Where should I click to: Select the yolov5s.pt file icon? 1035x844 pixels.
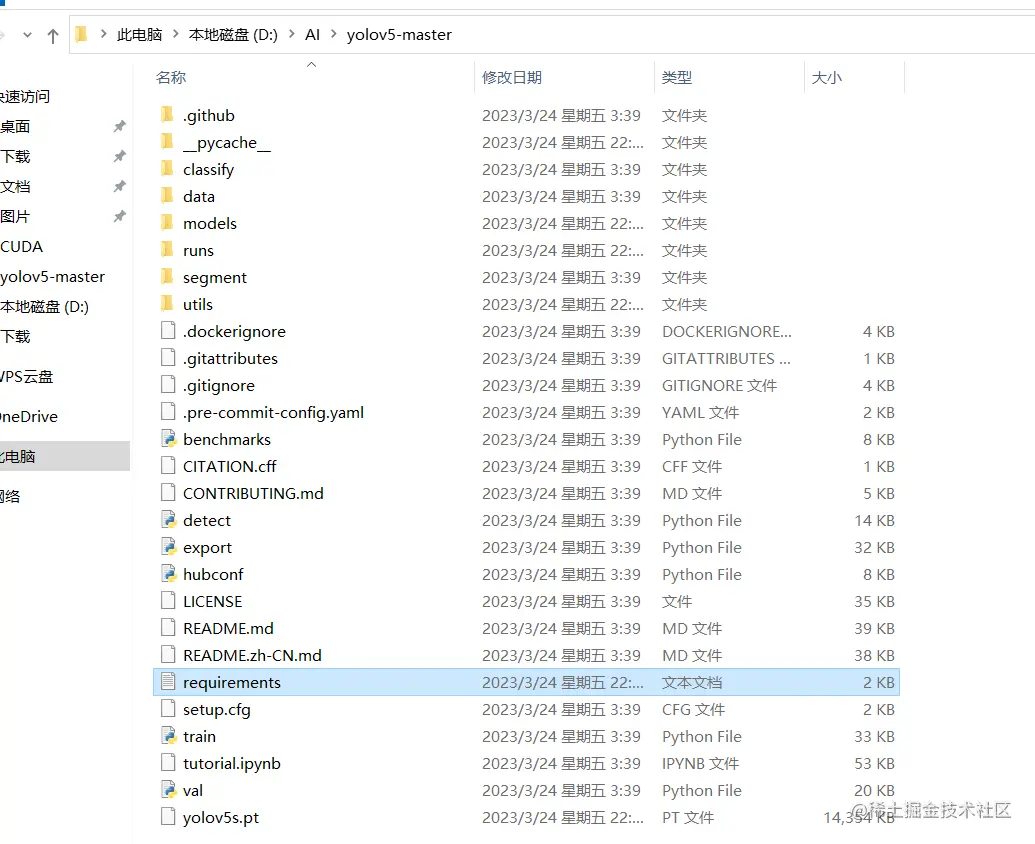(168, 818)
